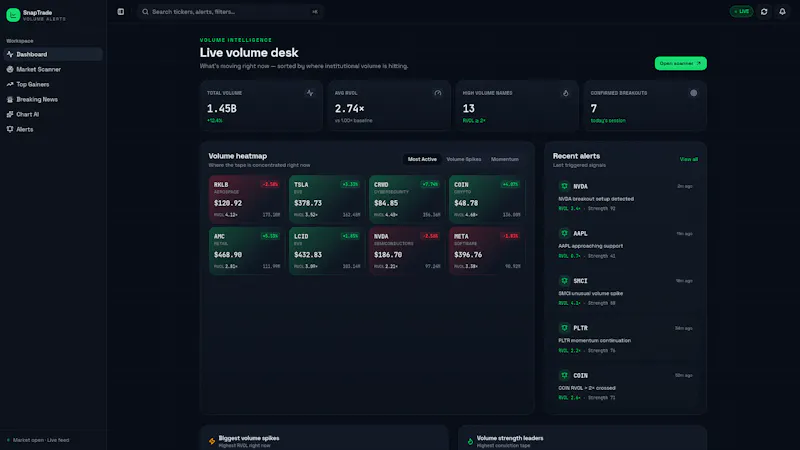
Task: Click the Avg RVOL gauge icon
Action: click(x=438, y=93)
